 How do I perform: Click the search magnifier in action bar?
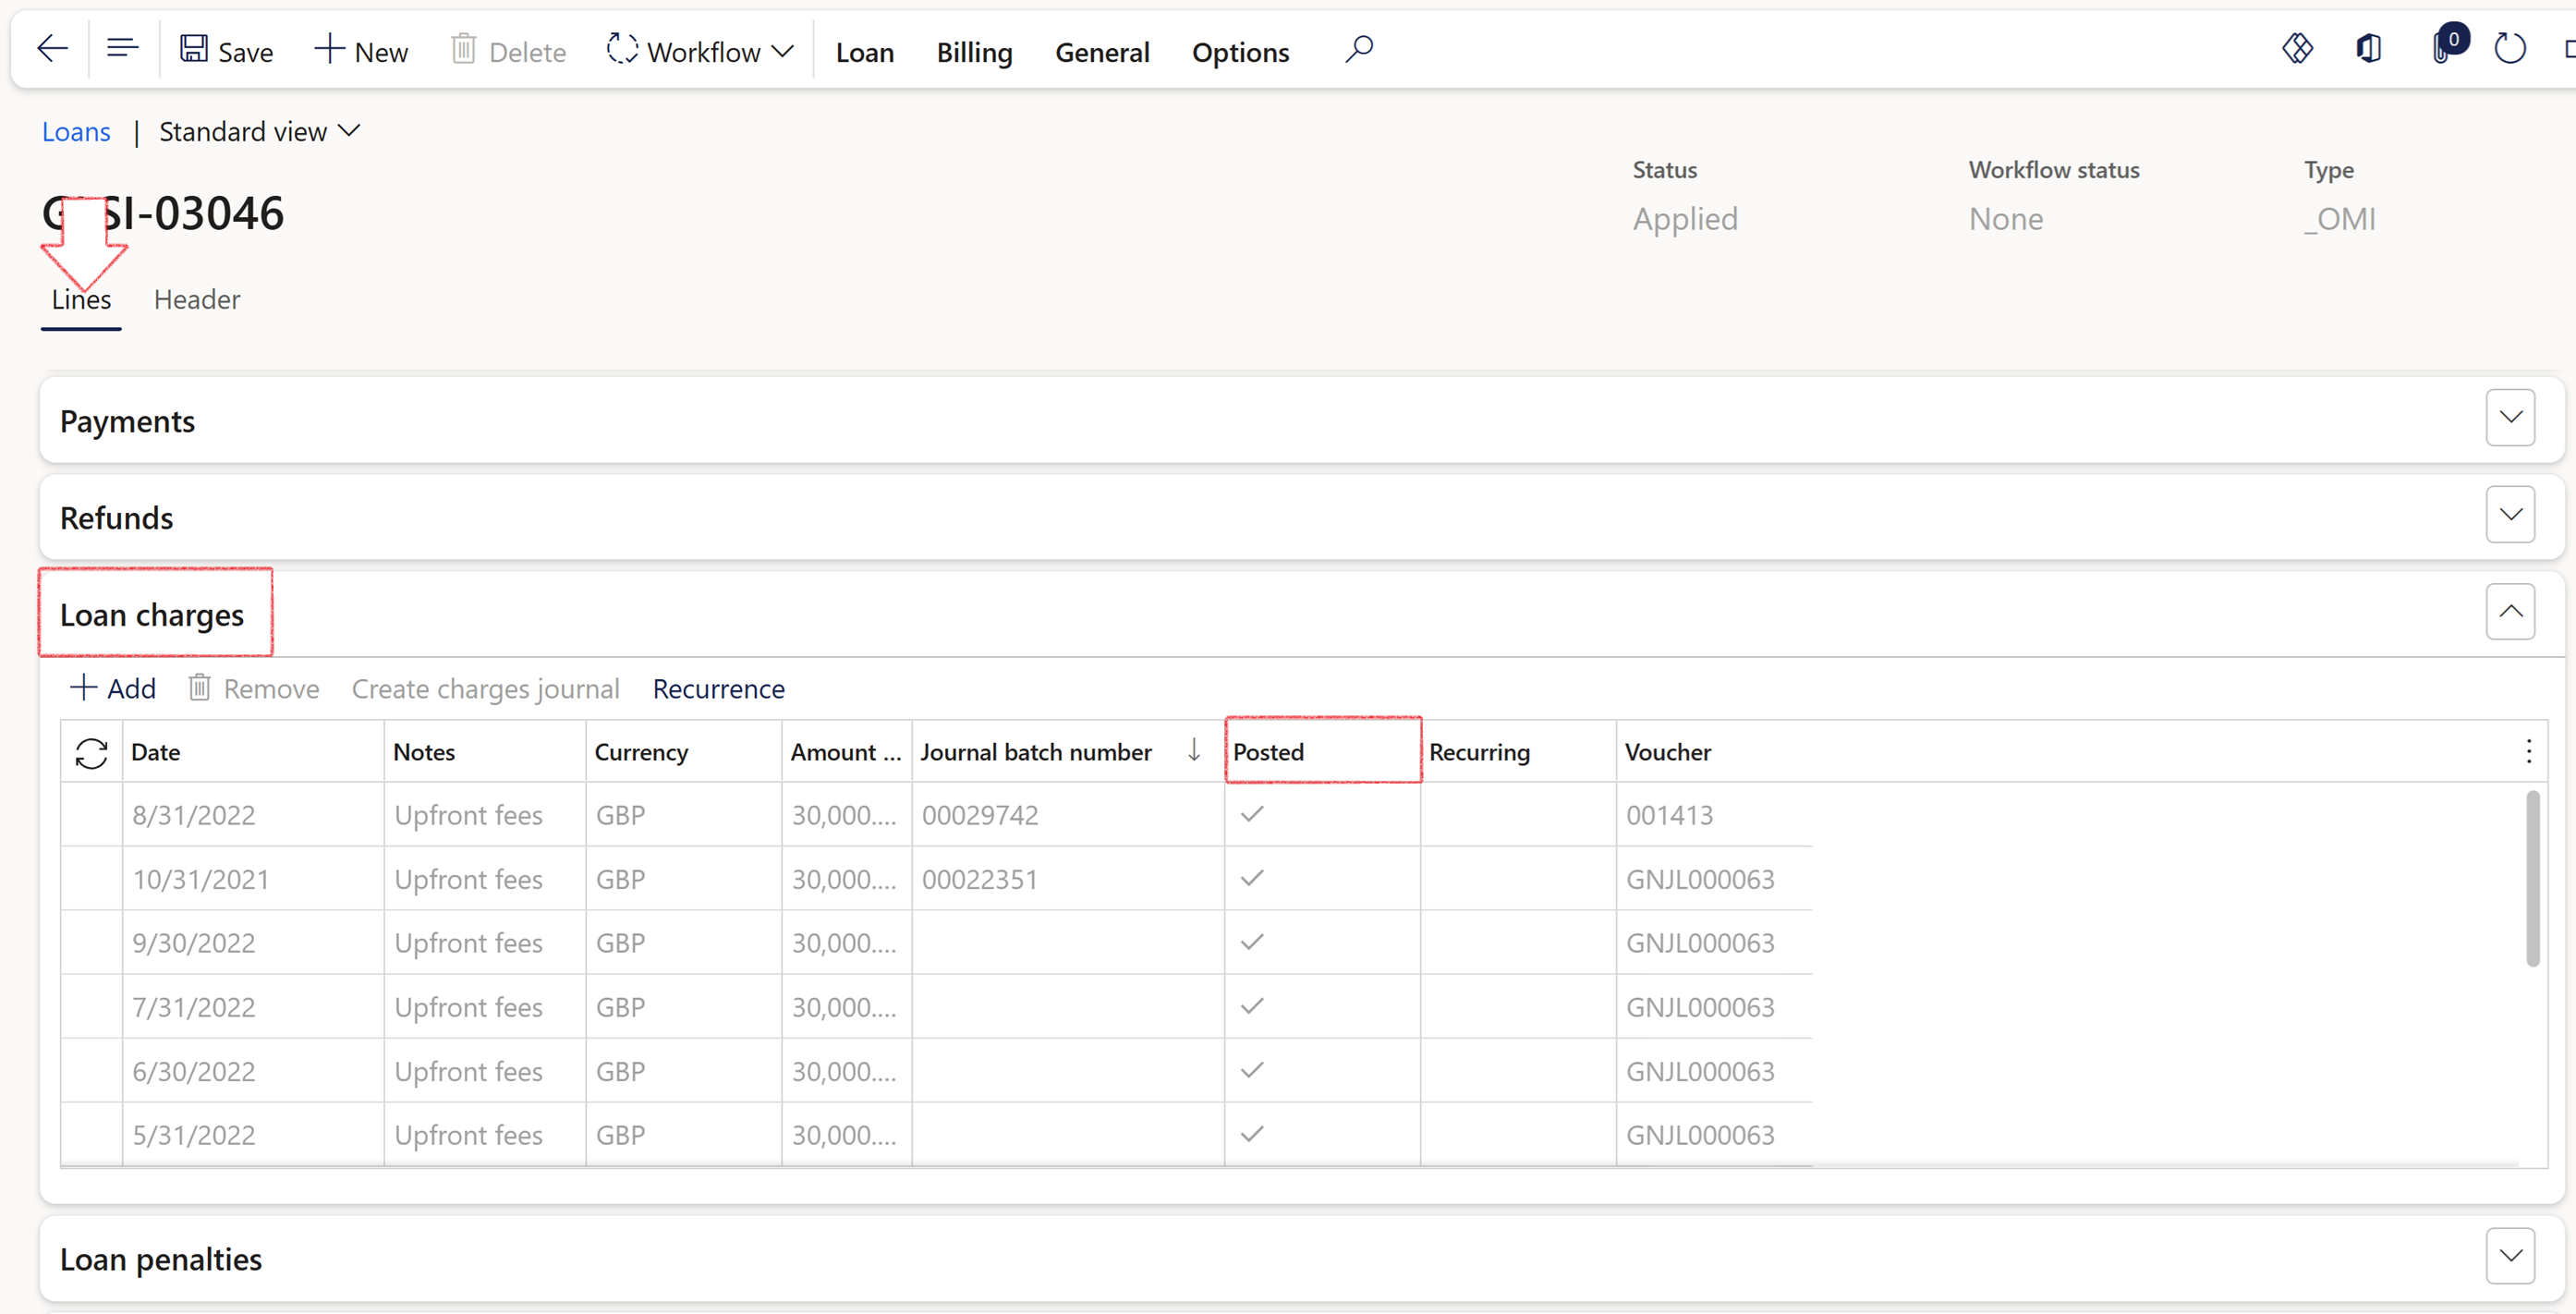[x=1358, y=49]
